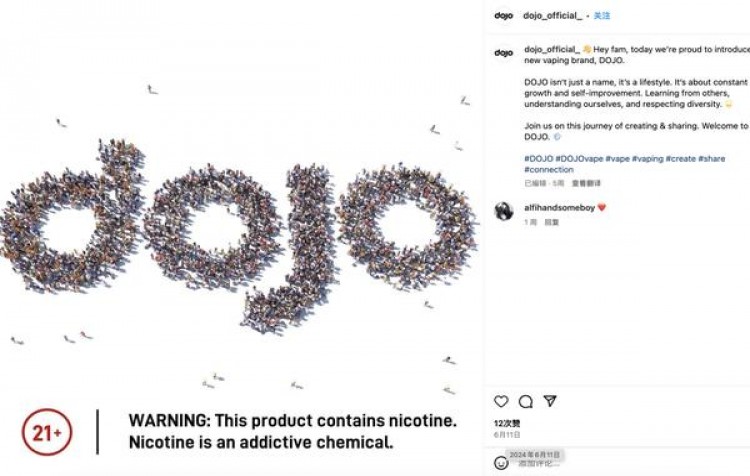The width and height of the screenshot is (750, 476).
Task: Open alfihandsomeboy username link
Action: [558, 207]
